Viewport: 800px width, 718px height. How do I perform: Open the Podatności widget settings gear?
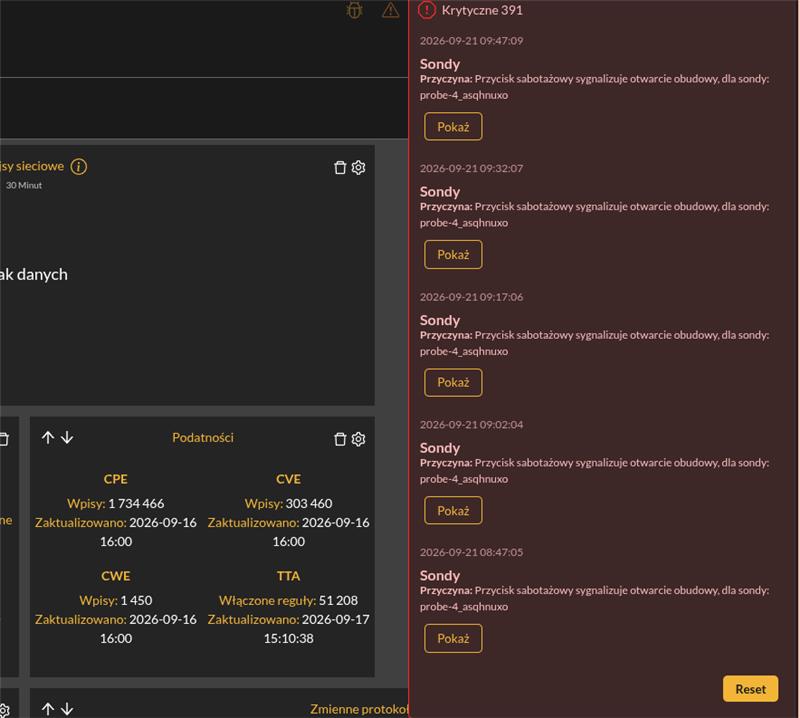tap(359, 439)
